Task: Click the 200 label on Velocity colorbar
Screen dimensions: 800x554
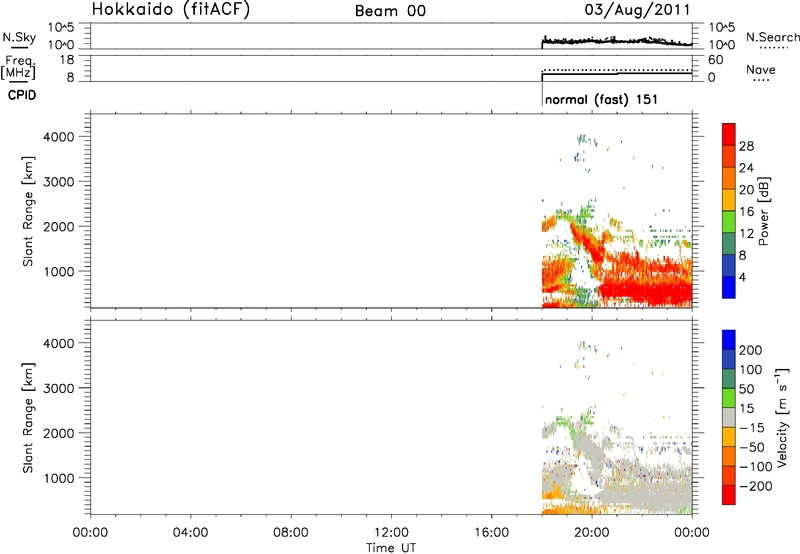Action: point(751,350)
